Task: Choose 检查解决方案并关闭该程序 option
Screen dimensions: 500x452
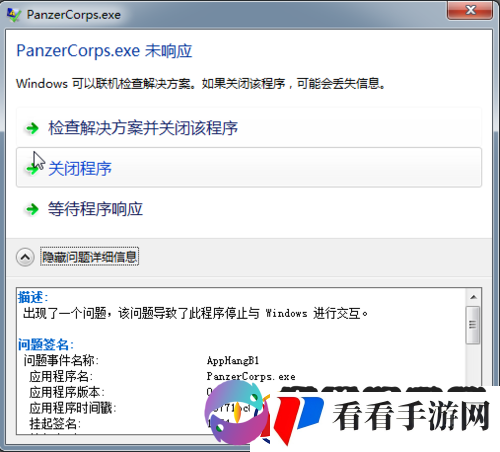Action: click(x=249, y=127)
